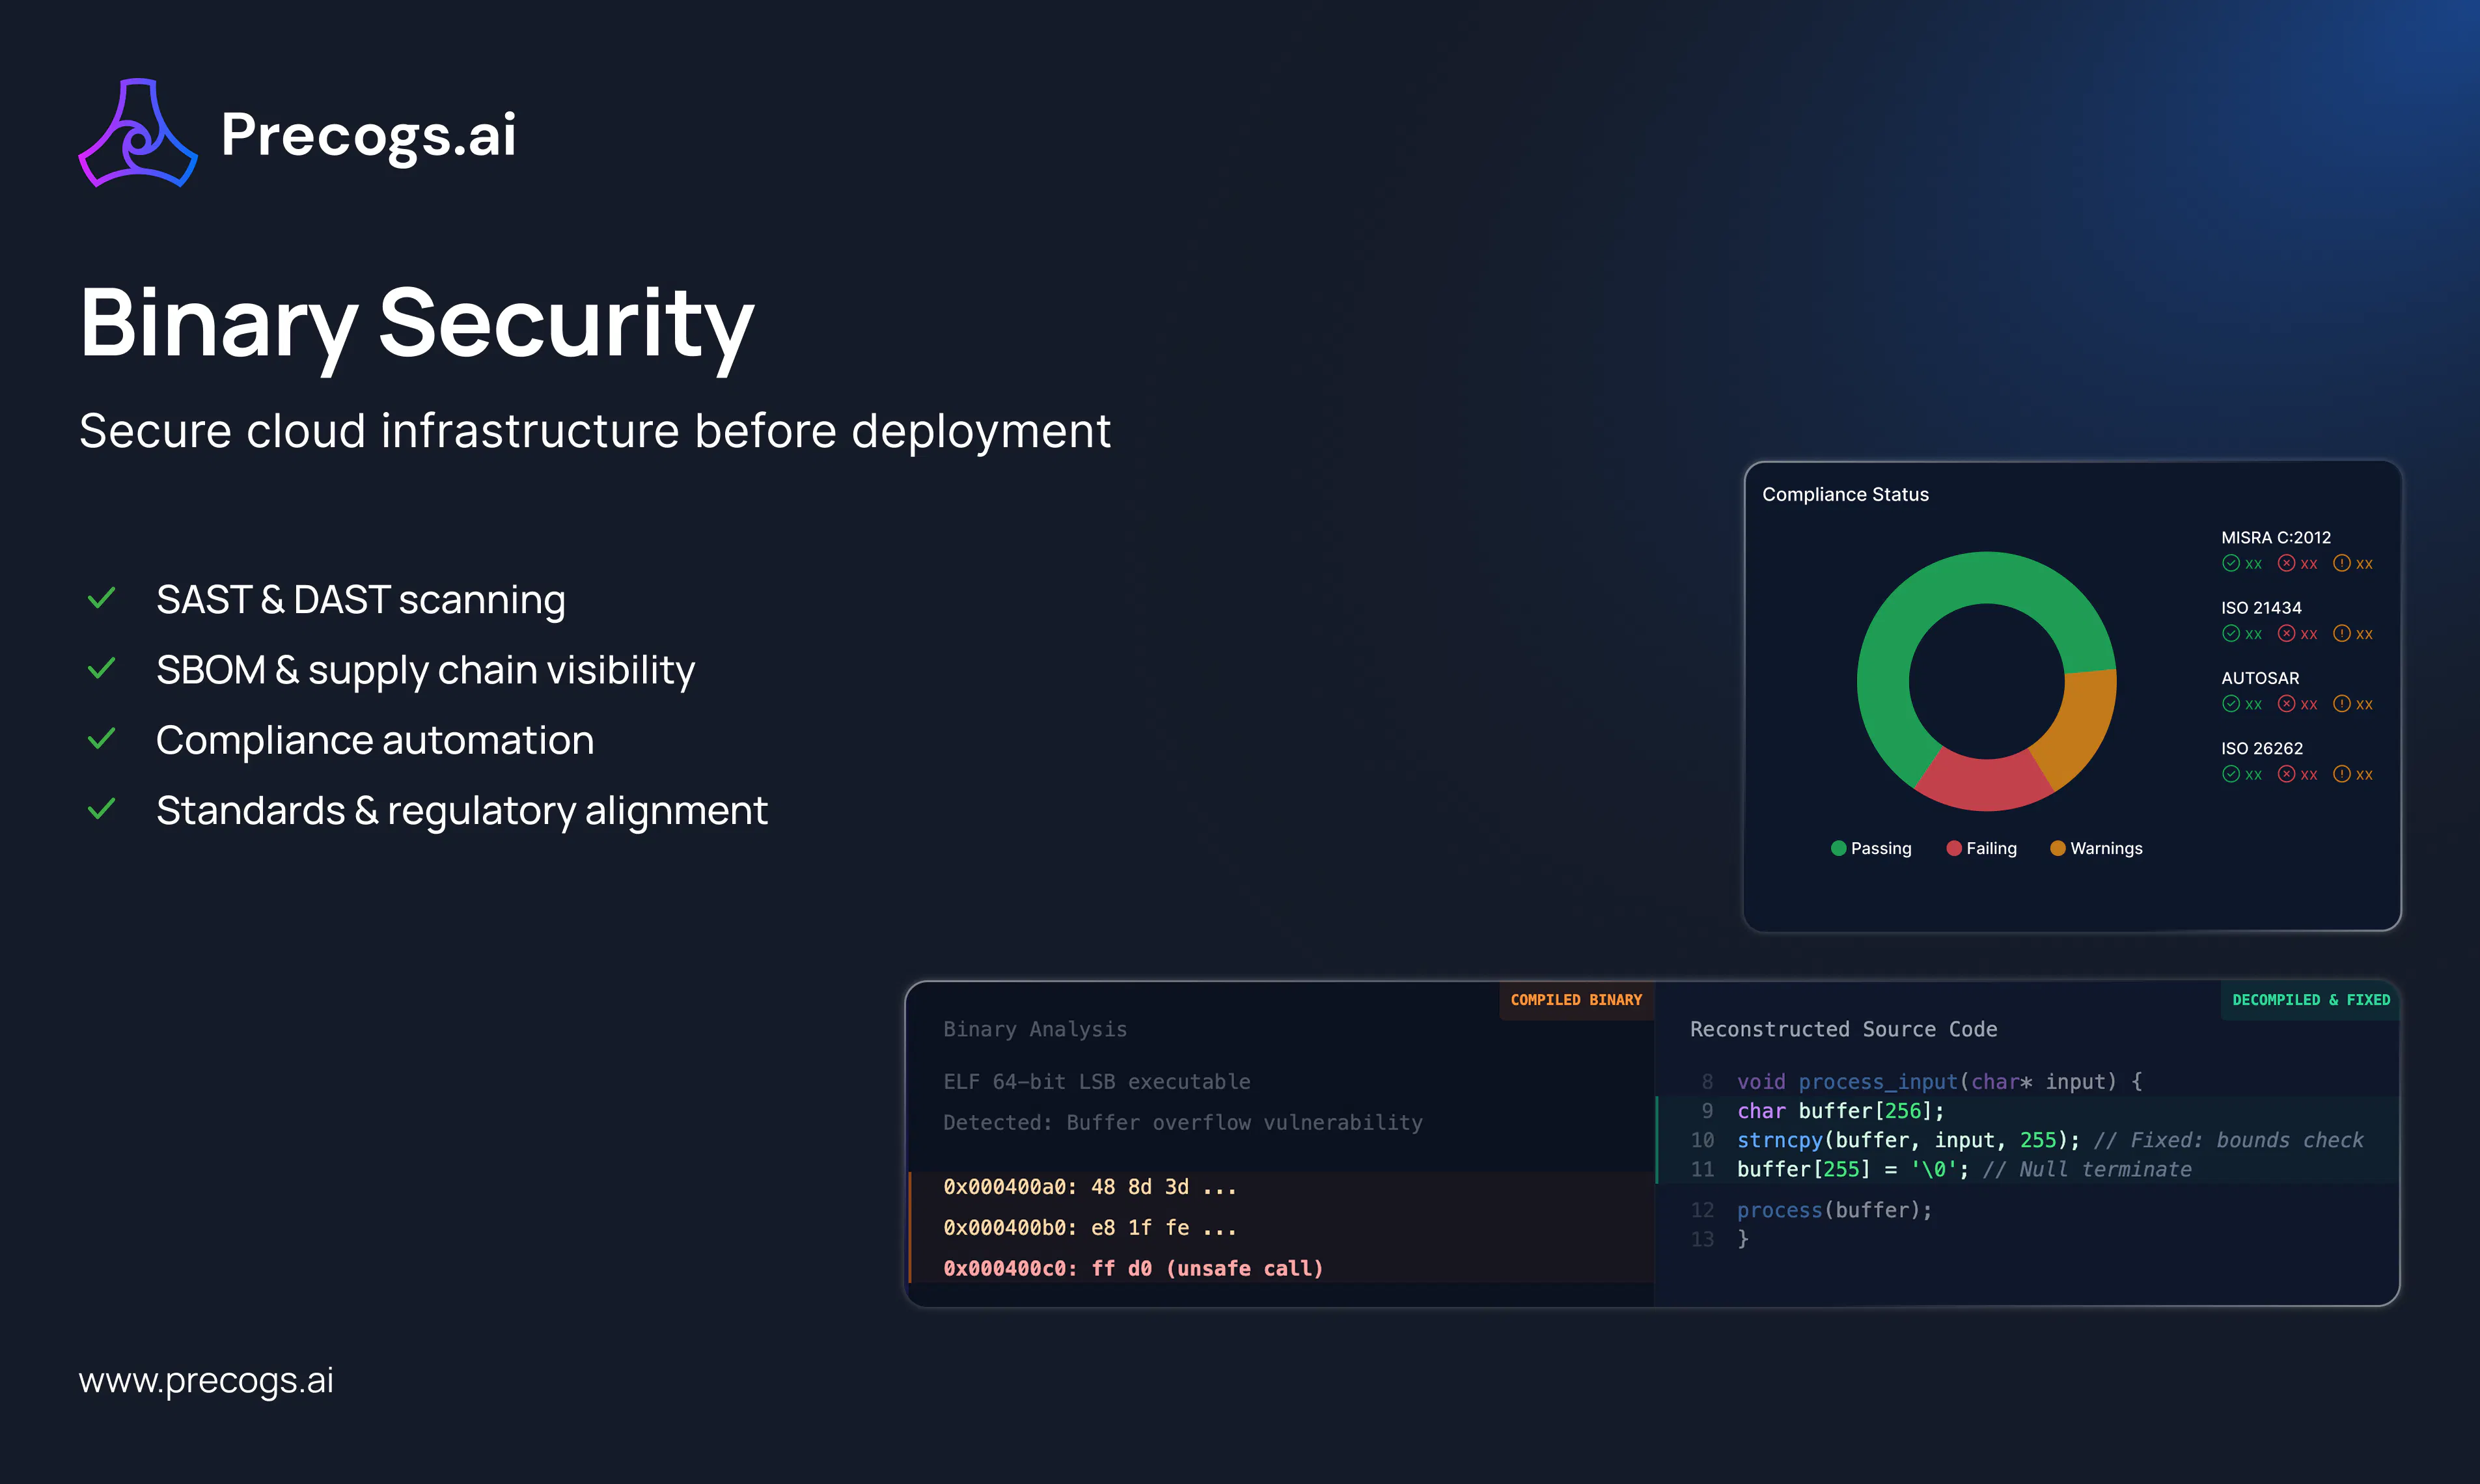Image resolution: width=2480 pixels, height=1484 pixels.
Task: Click the orange warning icon under MISRA C:2012
Action: tap(2341, 563)
